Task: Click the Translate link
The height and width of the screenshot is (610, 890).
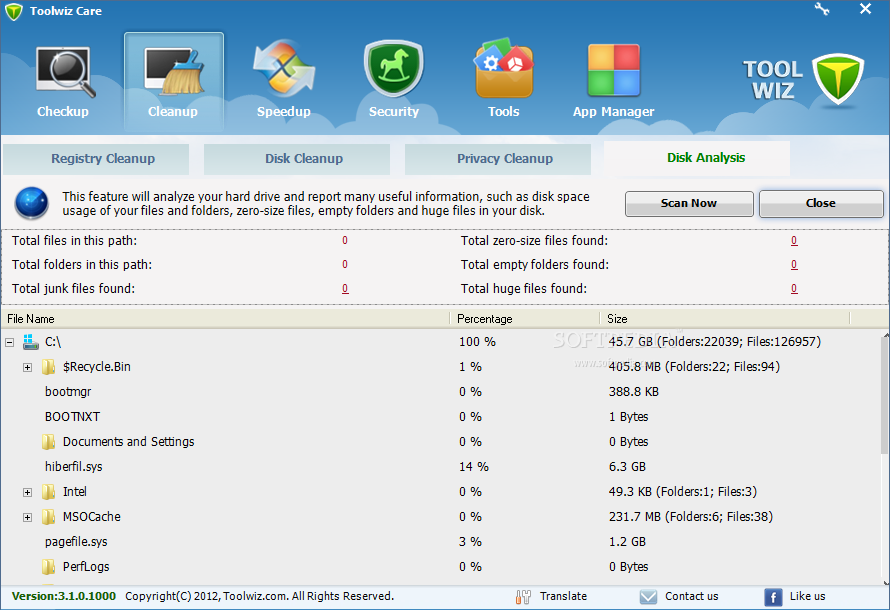Action: (563, 596)
